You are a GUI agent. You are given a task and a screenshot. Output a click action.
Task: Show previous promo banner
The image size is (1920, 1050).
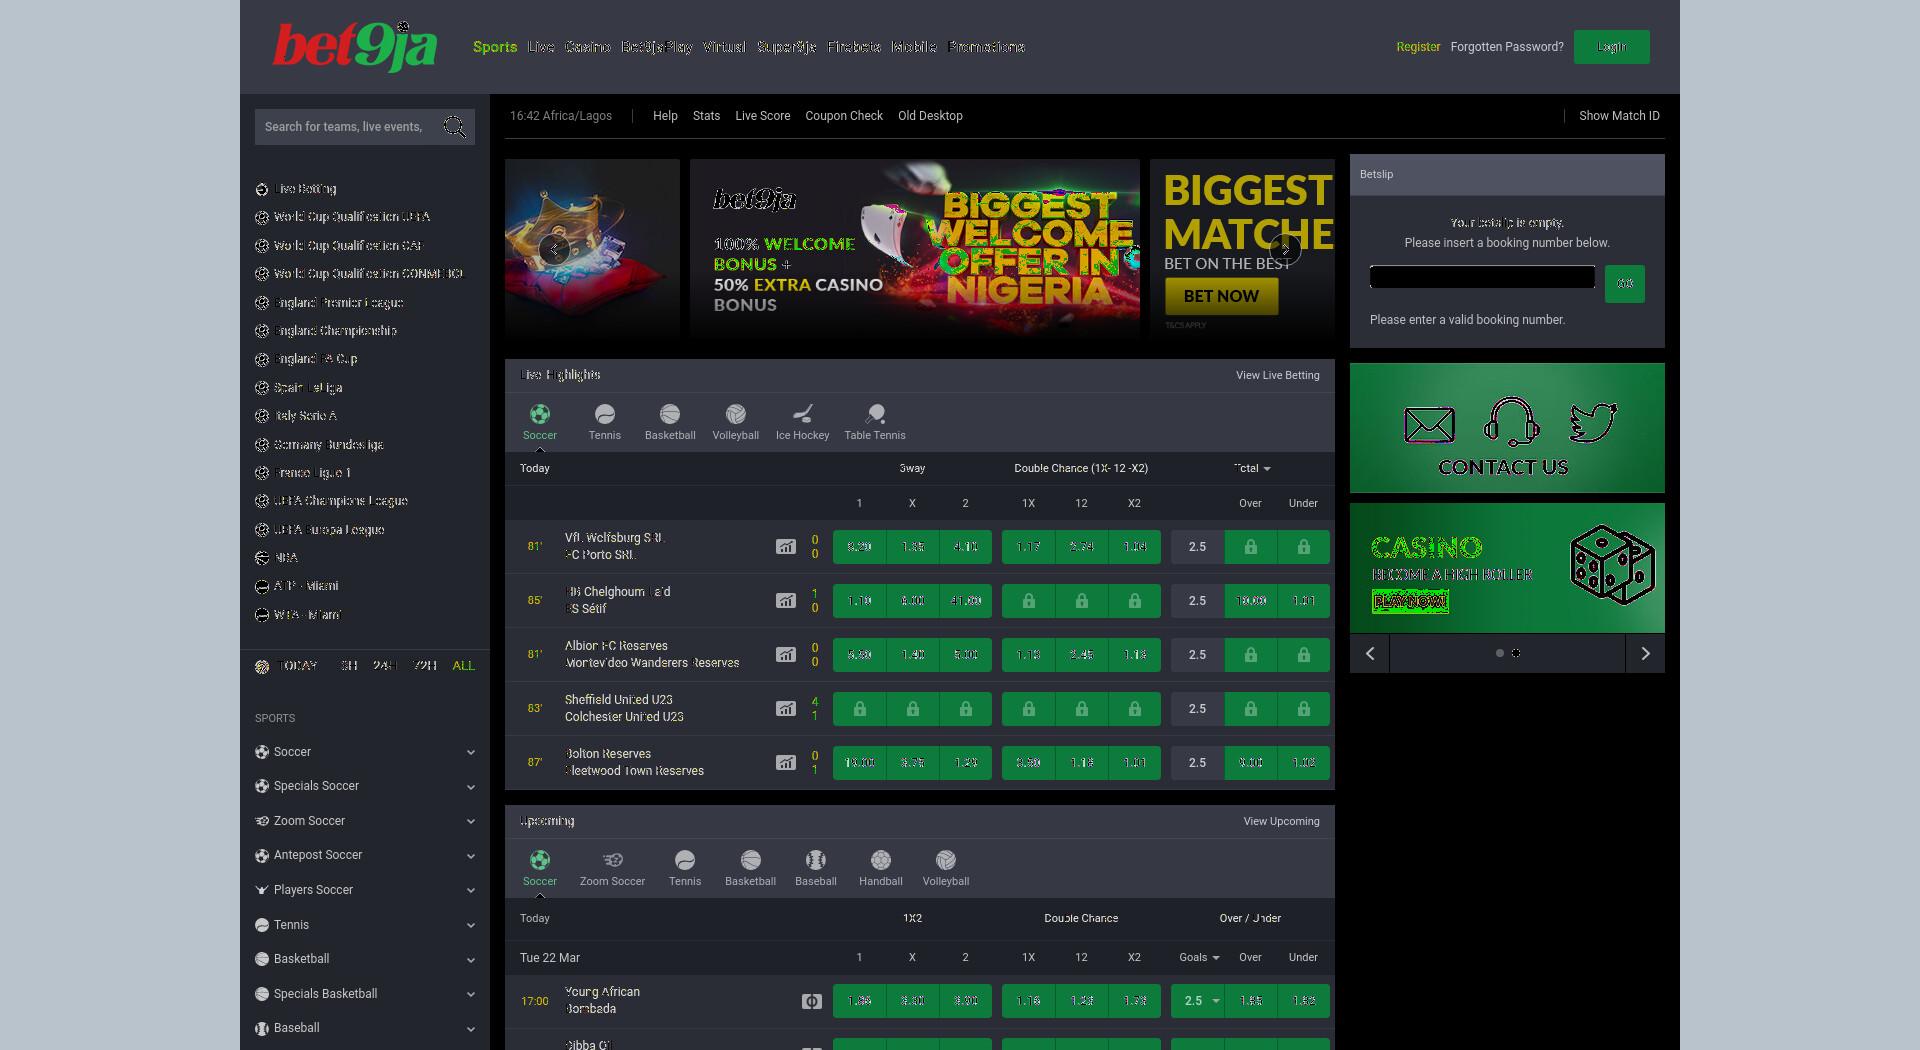[555, 249]
